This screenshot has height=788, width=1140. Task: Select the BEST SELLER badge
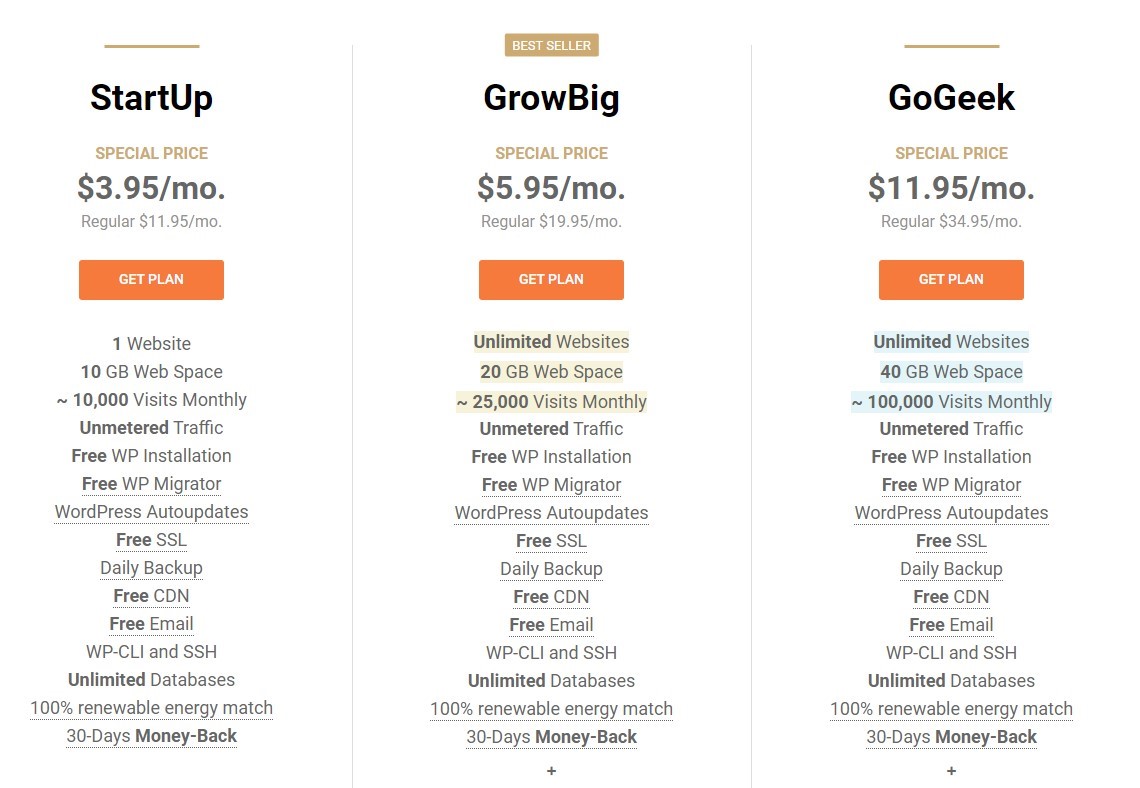pyautogui.click(x=552, y=45)
